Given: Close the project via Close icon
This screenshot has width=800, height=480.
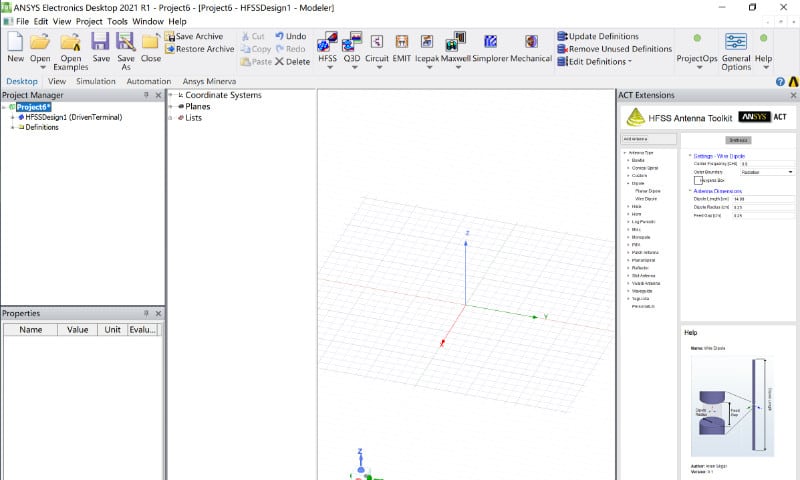Looking at the screenshot, I should [x=151, y=42].
